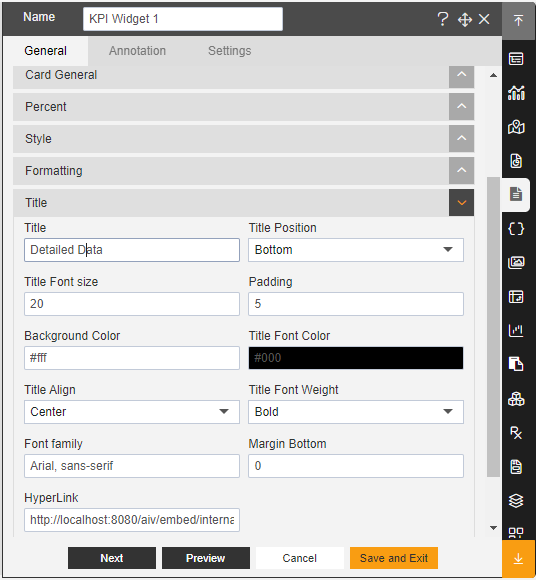Viewport: 536px width, 580px height.
Task: Expand the Card General section
Action: (x=461, y=75)
